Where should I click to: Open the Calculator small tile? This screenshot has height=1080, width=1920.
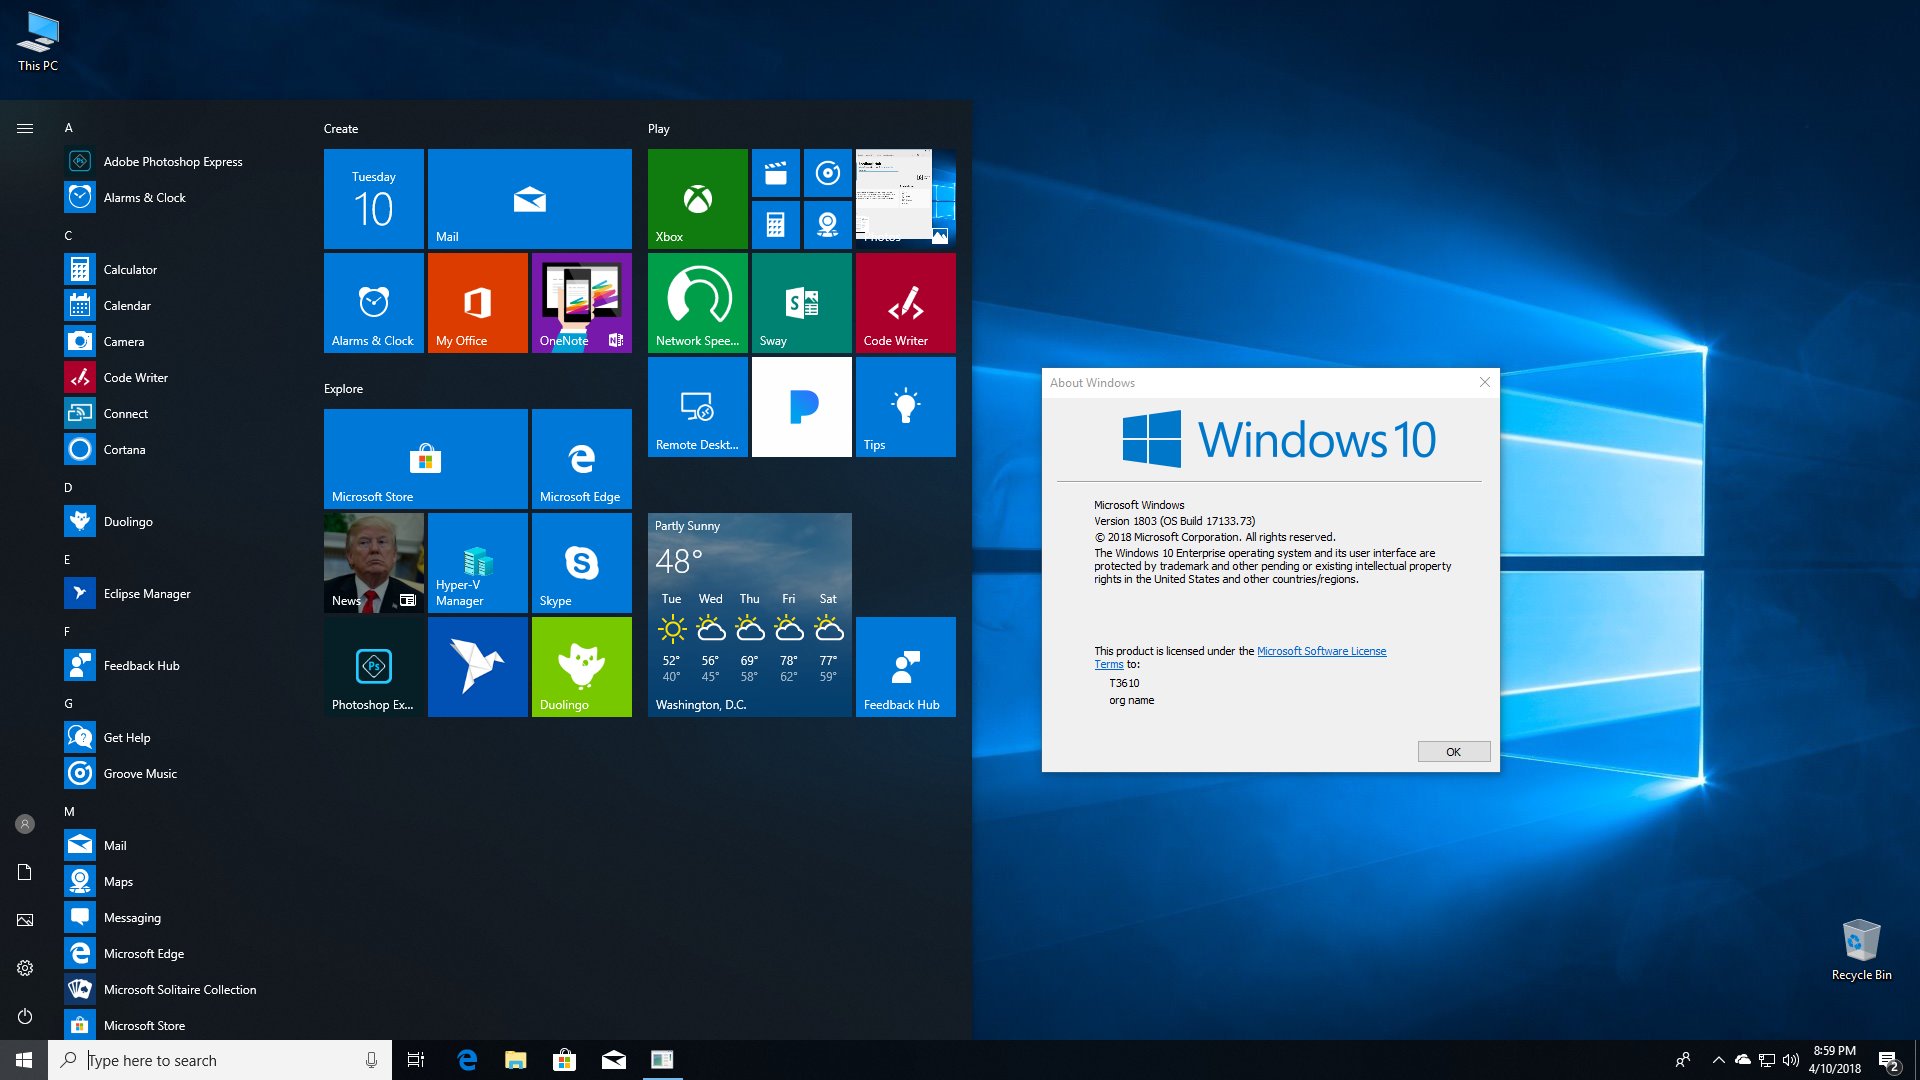776,225
